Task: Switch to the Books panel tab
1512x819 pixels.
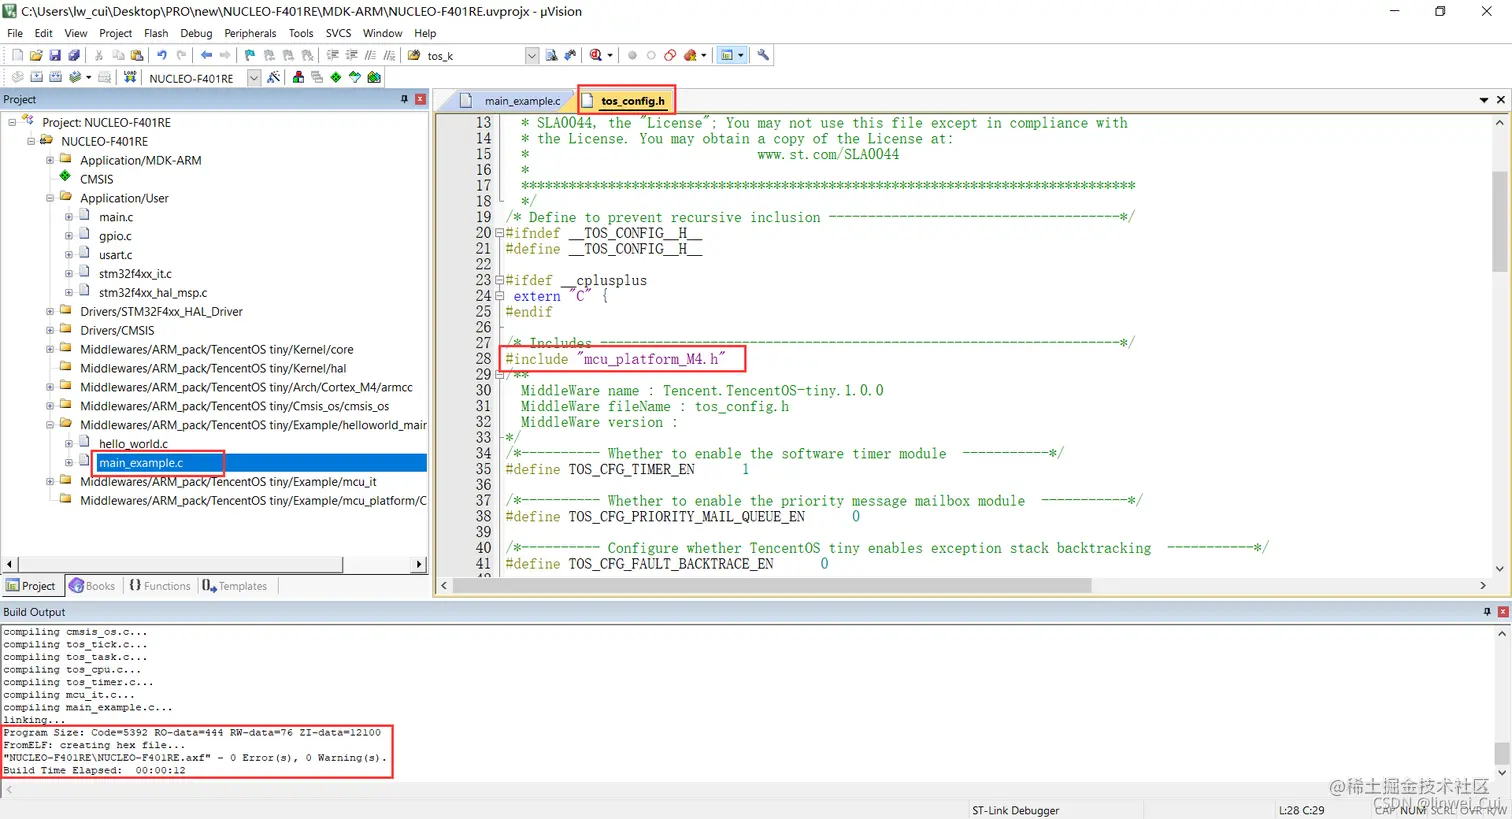Action: pos(92,586)
